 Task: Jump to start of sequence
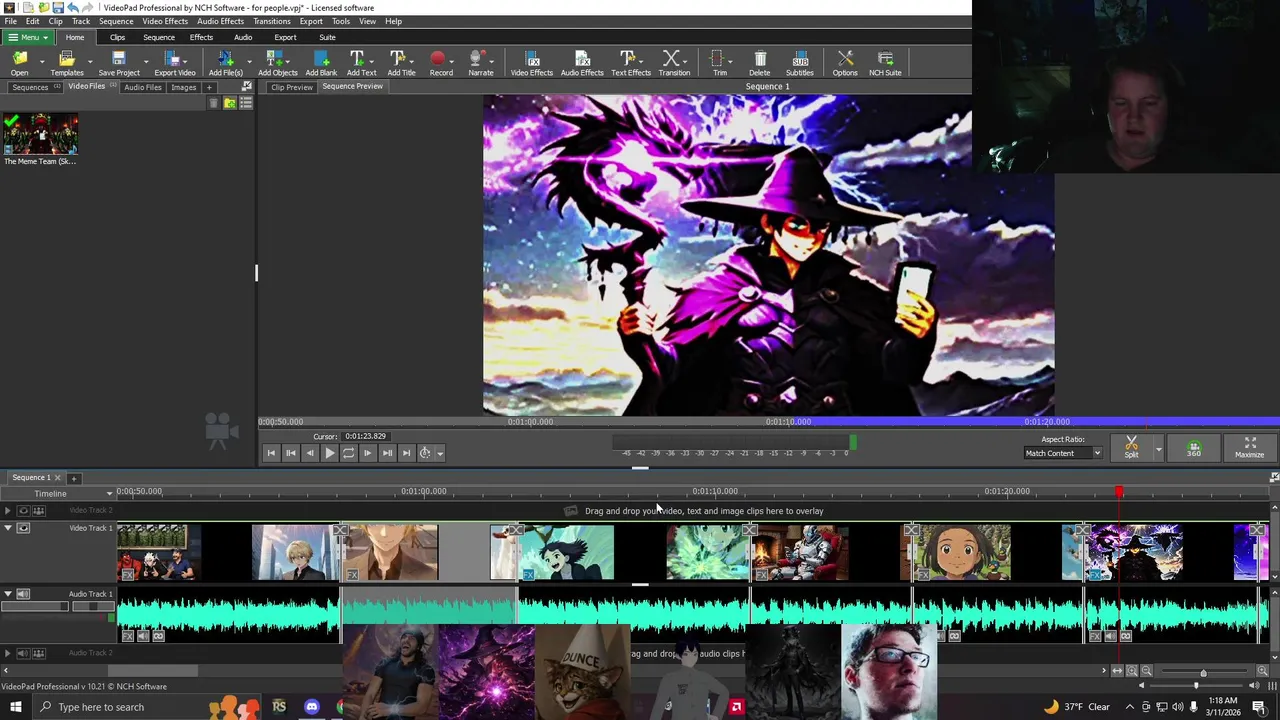(x=271, y=453)
